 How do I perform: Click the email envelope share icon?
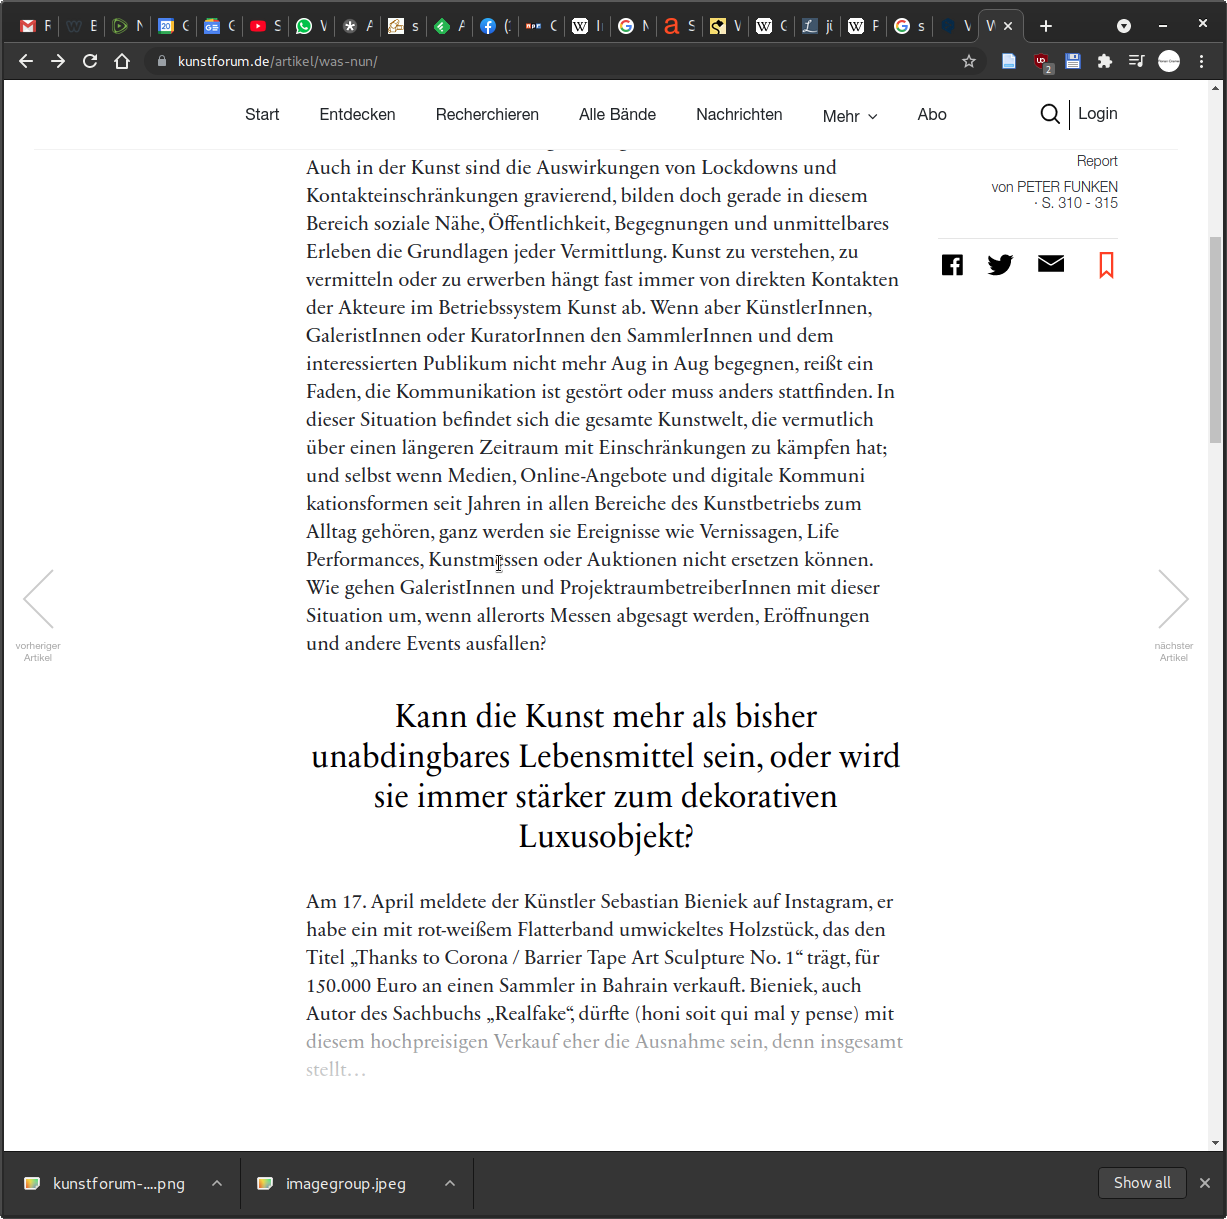point(1050,264)
